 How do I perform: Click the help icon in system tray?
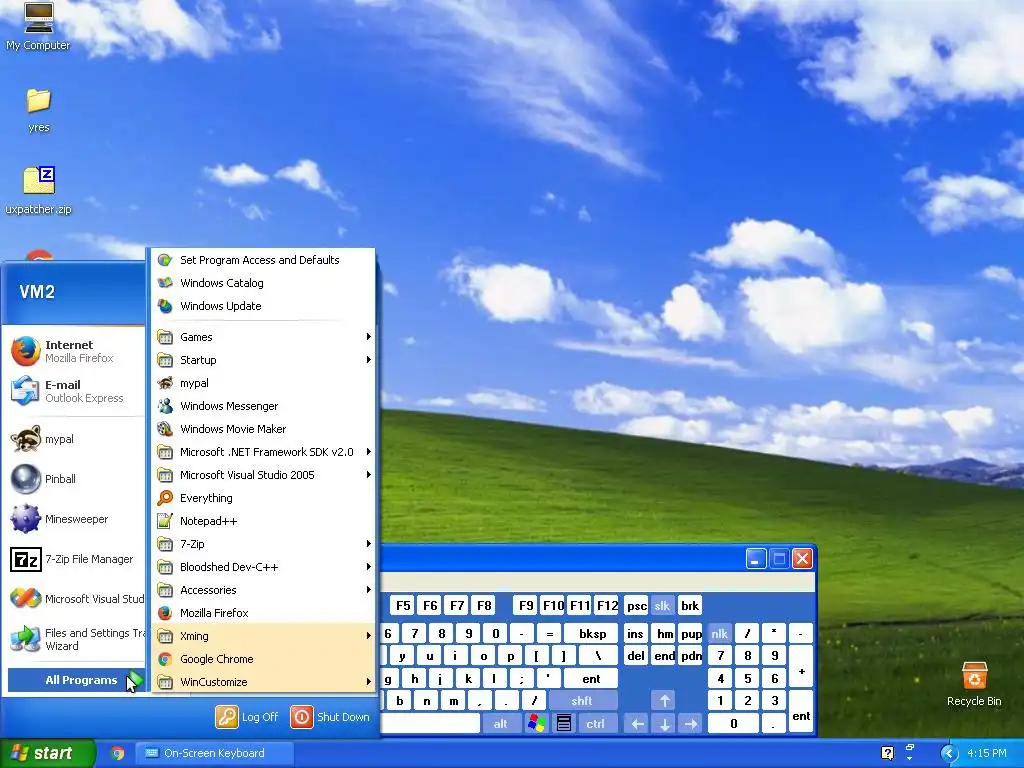tap(887, 753)
